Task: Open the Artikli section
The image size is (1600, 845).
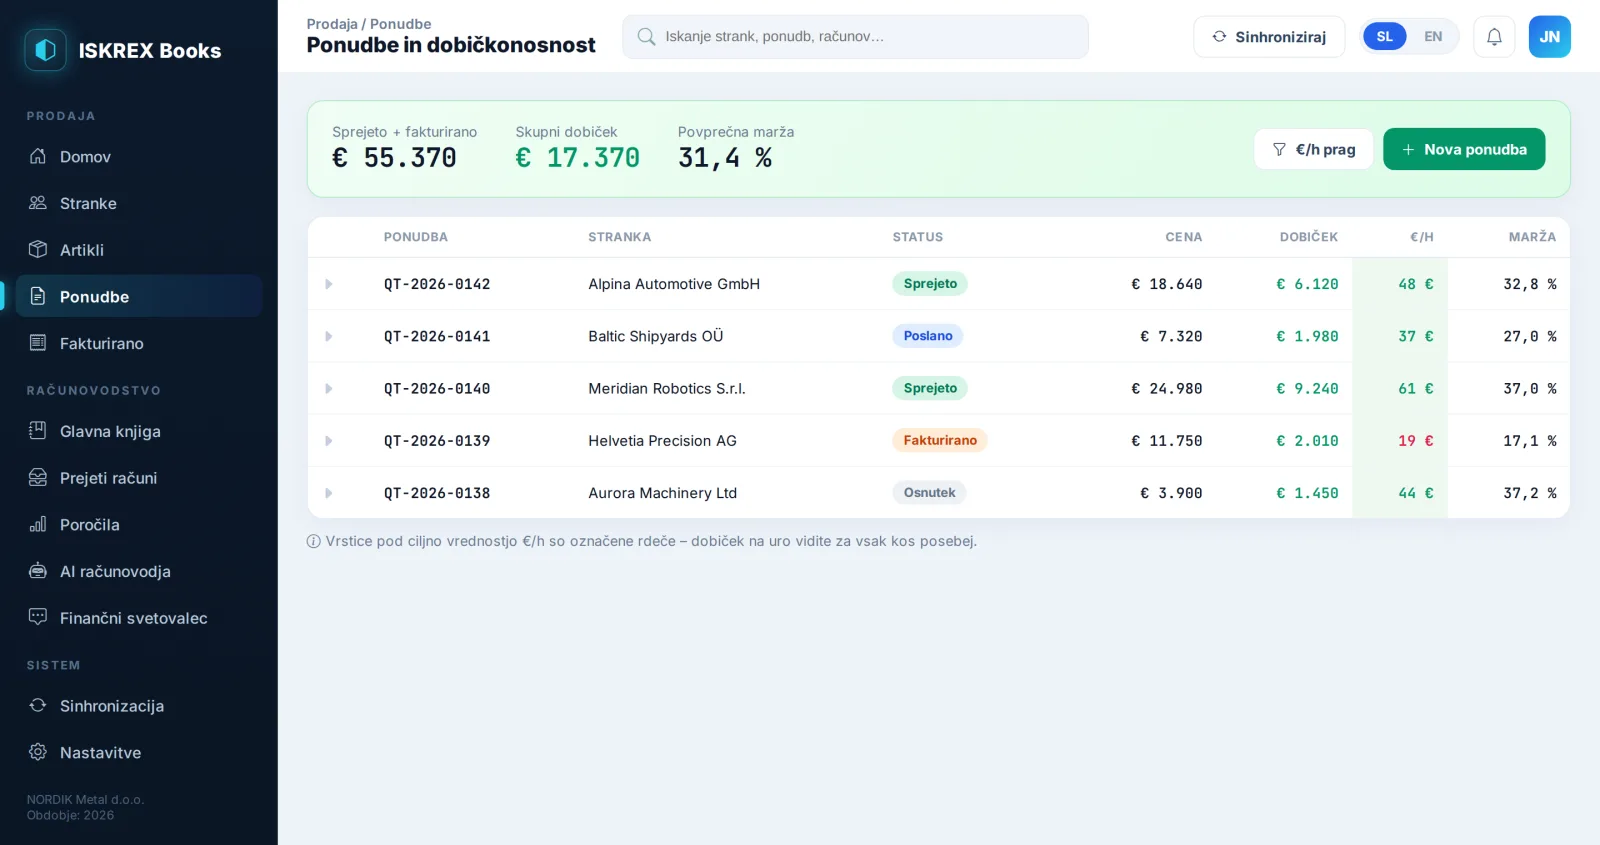Action: 139,249
